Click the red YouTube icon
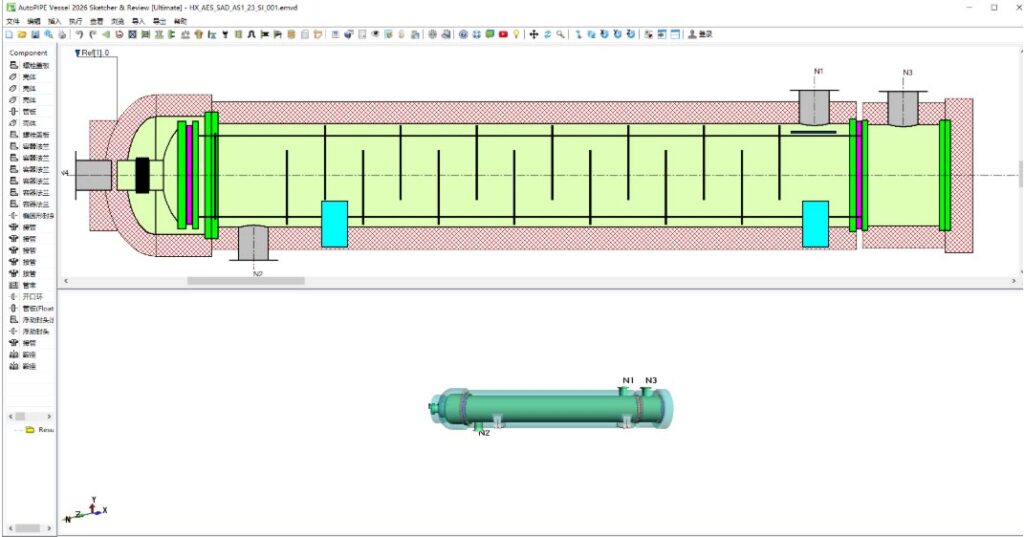The image size is (1024, 537). click(x=503, y=34)
